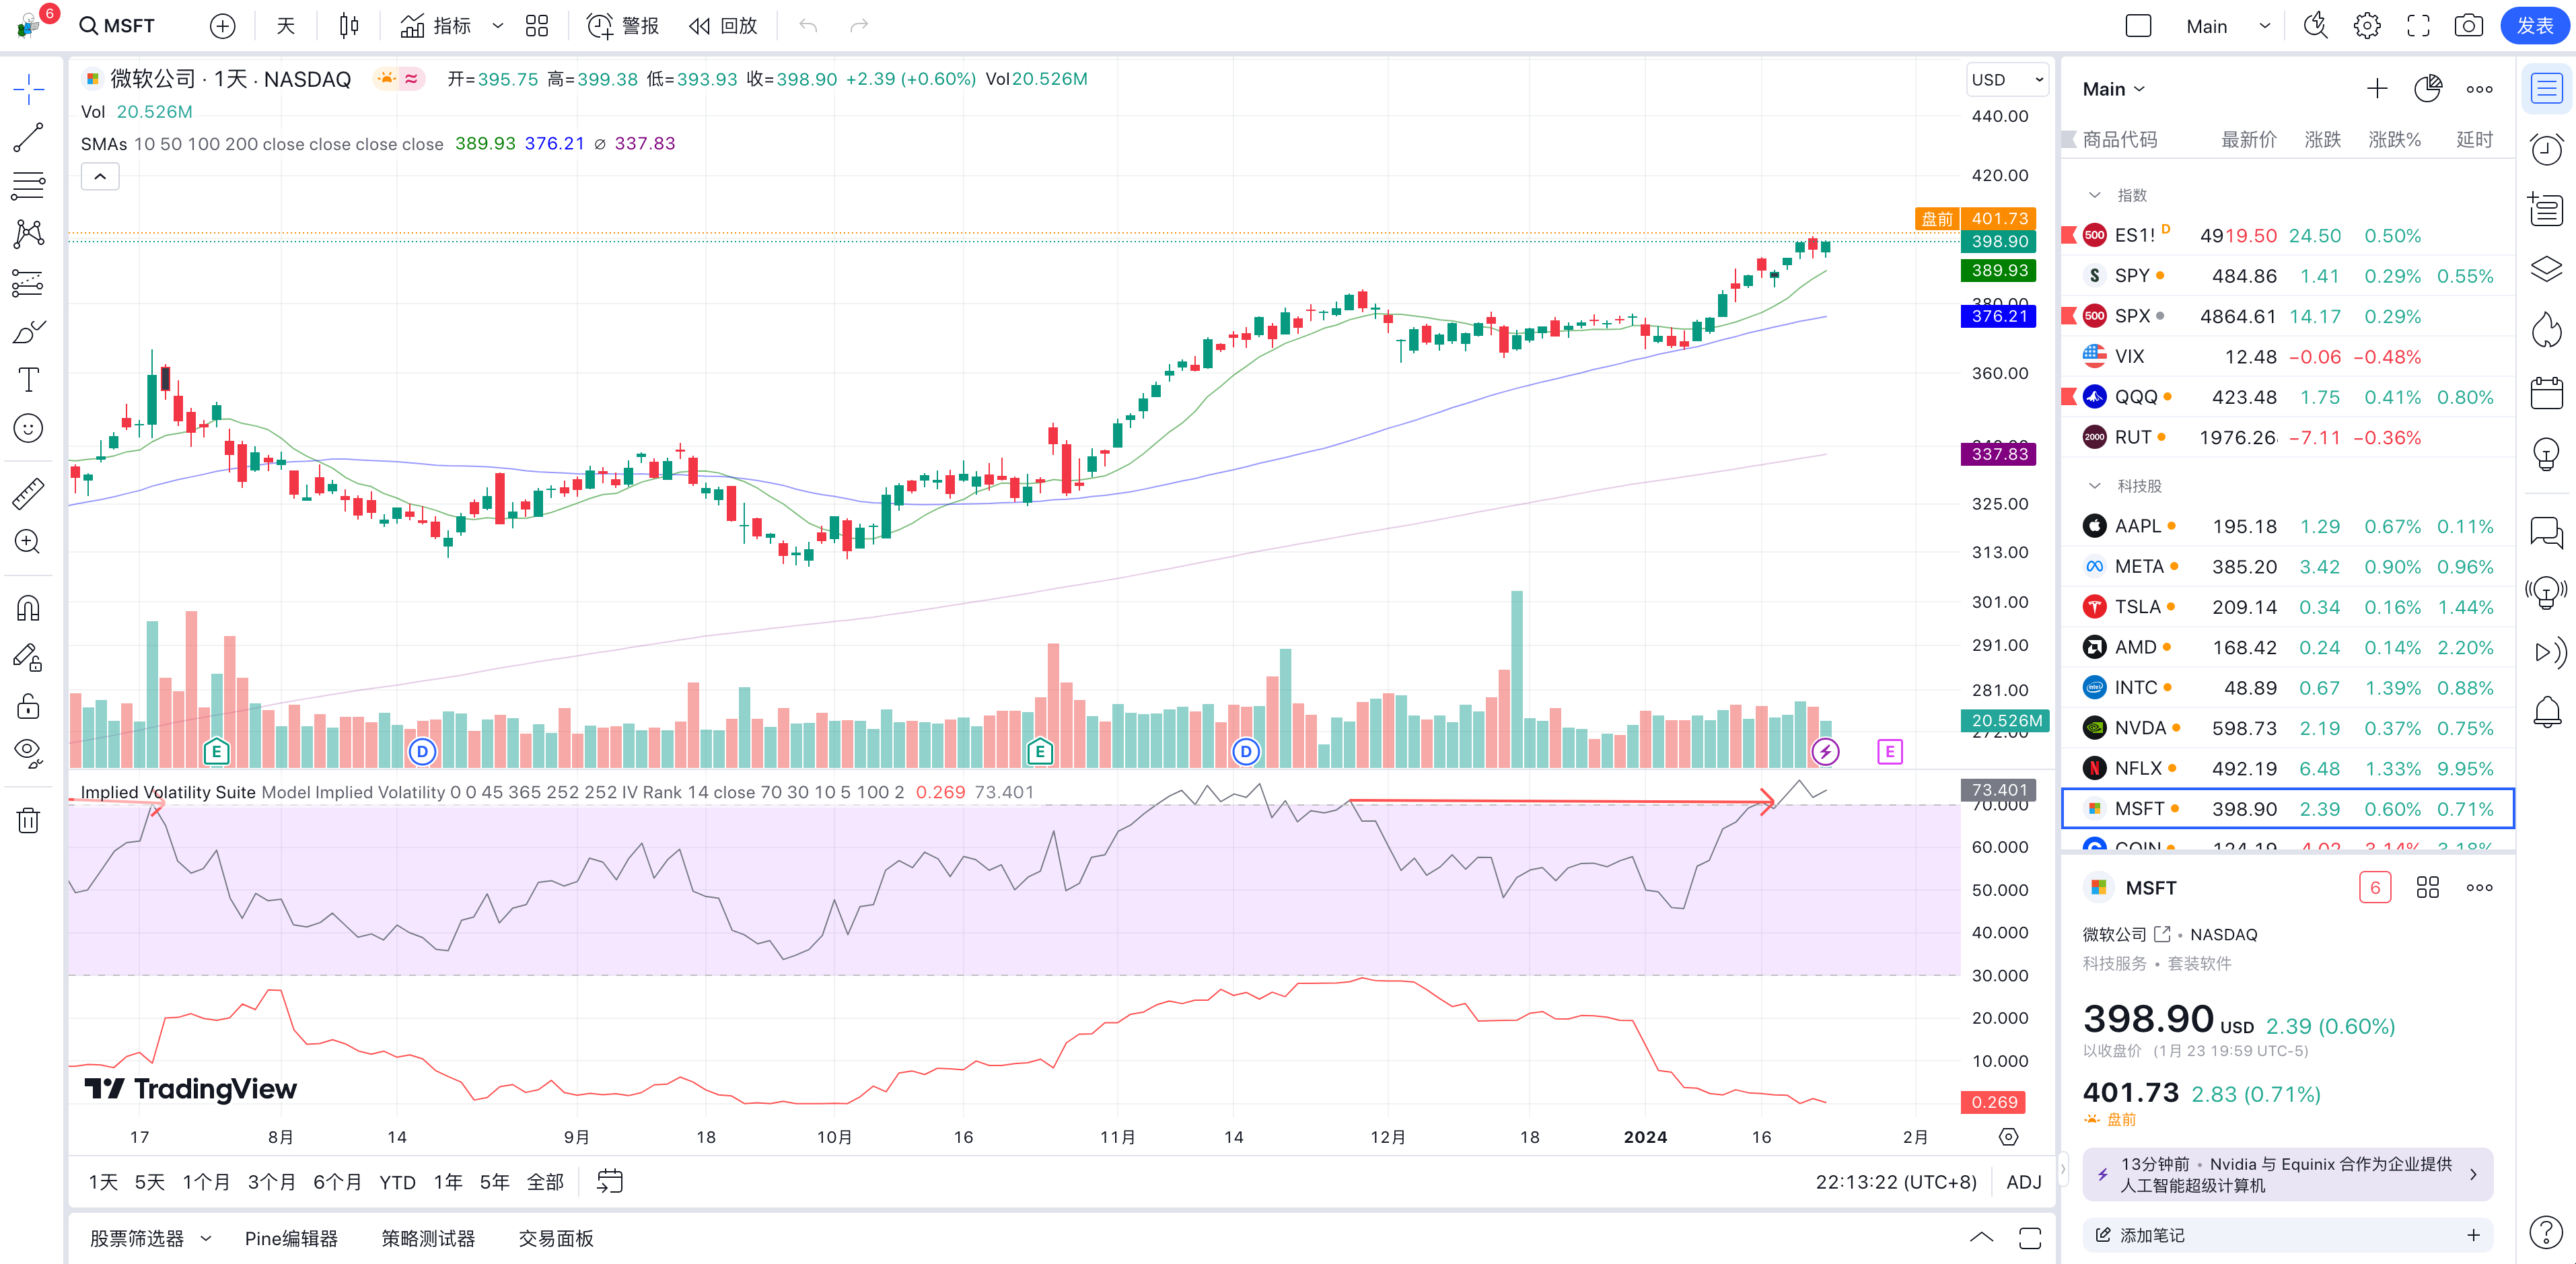This screenshot has width=2576, height=1264.
Task: Toggle extended hours sun icon near symbol
Action: coord(387,78)
